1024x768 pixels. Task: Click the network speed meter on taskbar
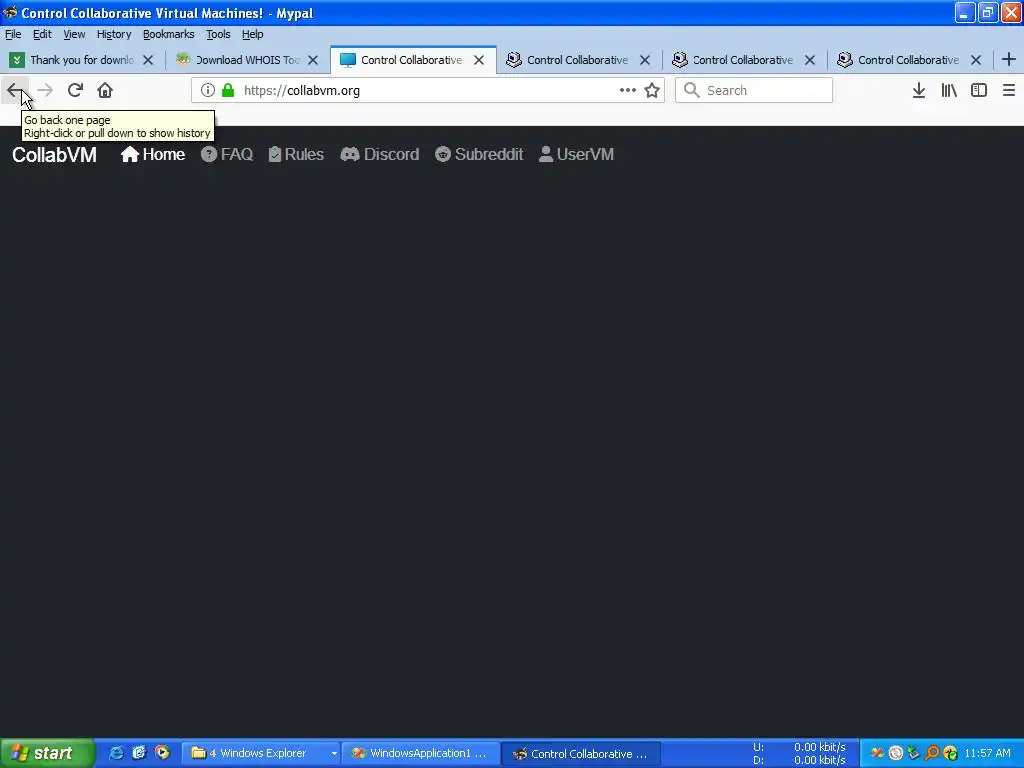pos(799,753)
